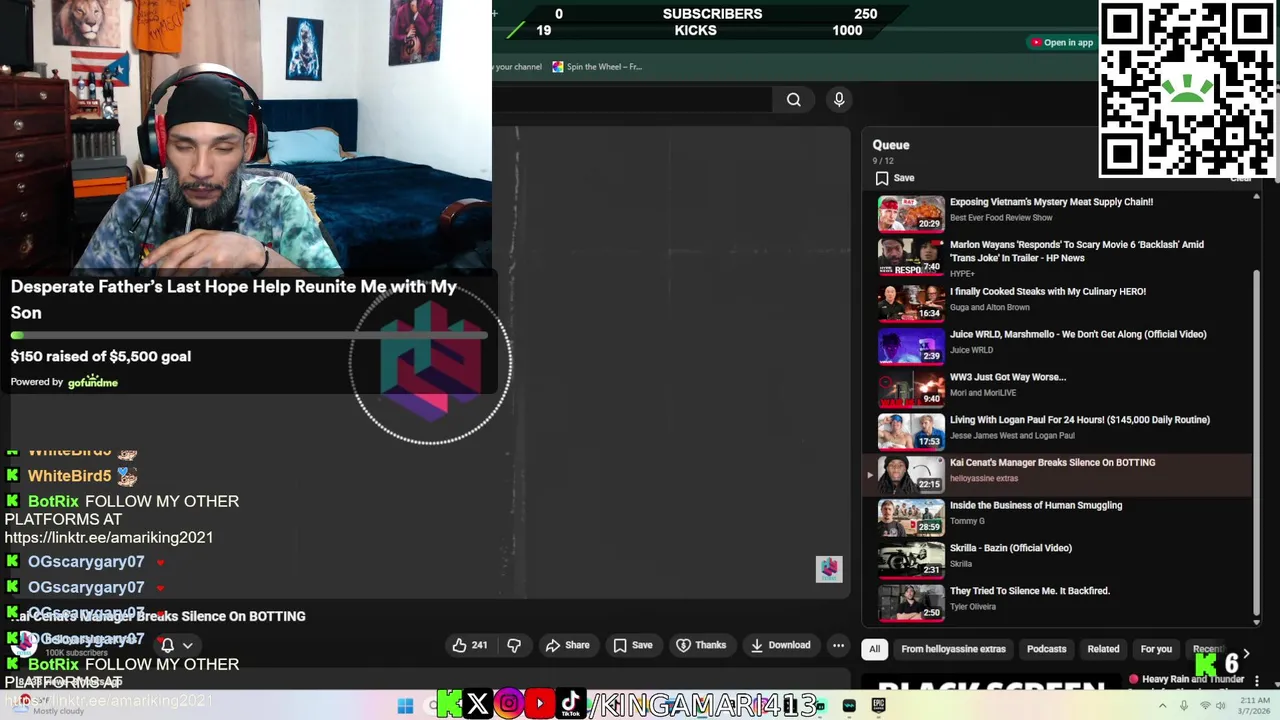This screenshot has height=720, width=1280.
Task: Open the Wi-Fi network tray icon
Action: 1205,706
